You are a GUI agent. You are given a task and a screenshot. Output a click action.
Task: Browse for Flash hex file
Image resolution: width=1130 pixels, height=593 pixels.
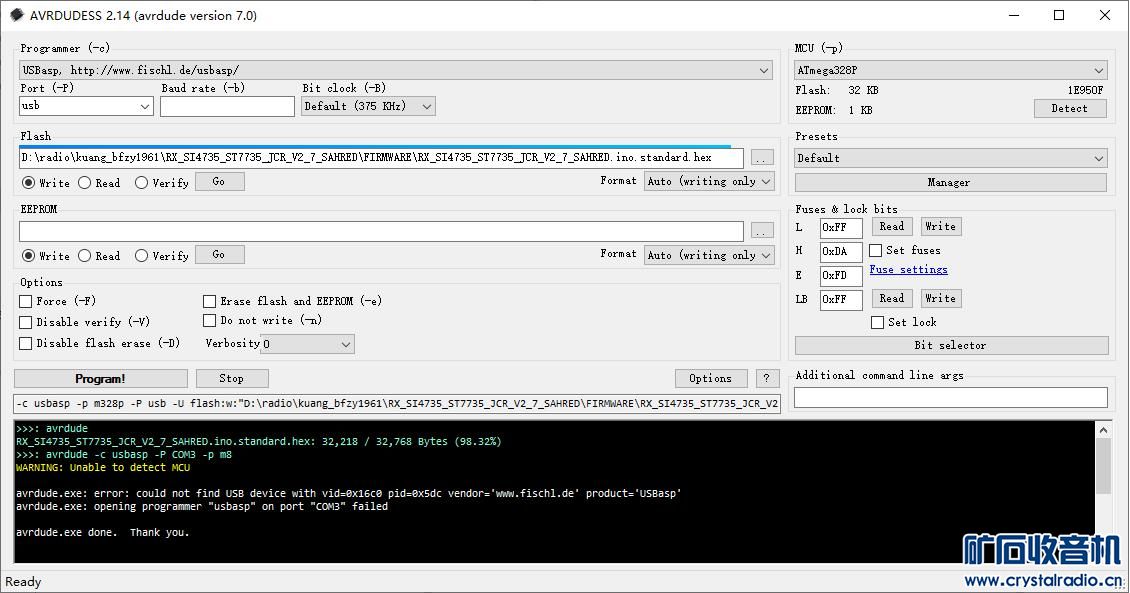pos(762,158)
